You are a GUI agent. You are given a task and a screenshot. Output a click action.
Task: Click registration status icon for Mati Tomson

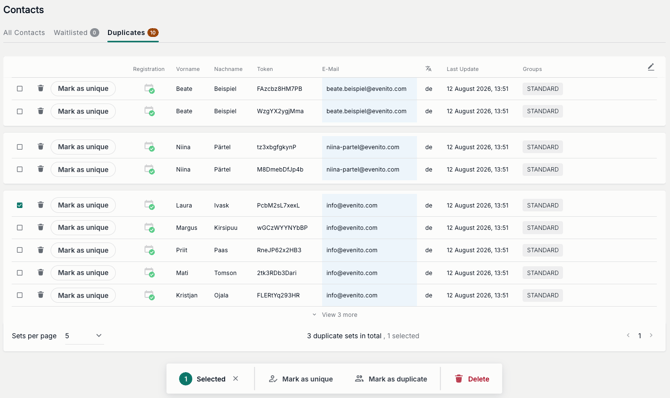[149, 272]
